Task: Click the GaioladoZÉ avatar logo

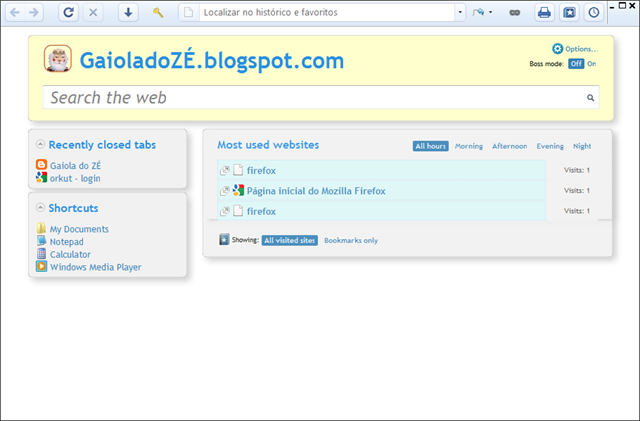Action: (x=58, y=58)
